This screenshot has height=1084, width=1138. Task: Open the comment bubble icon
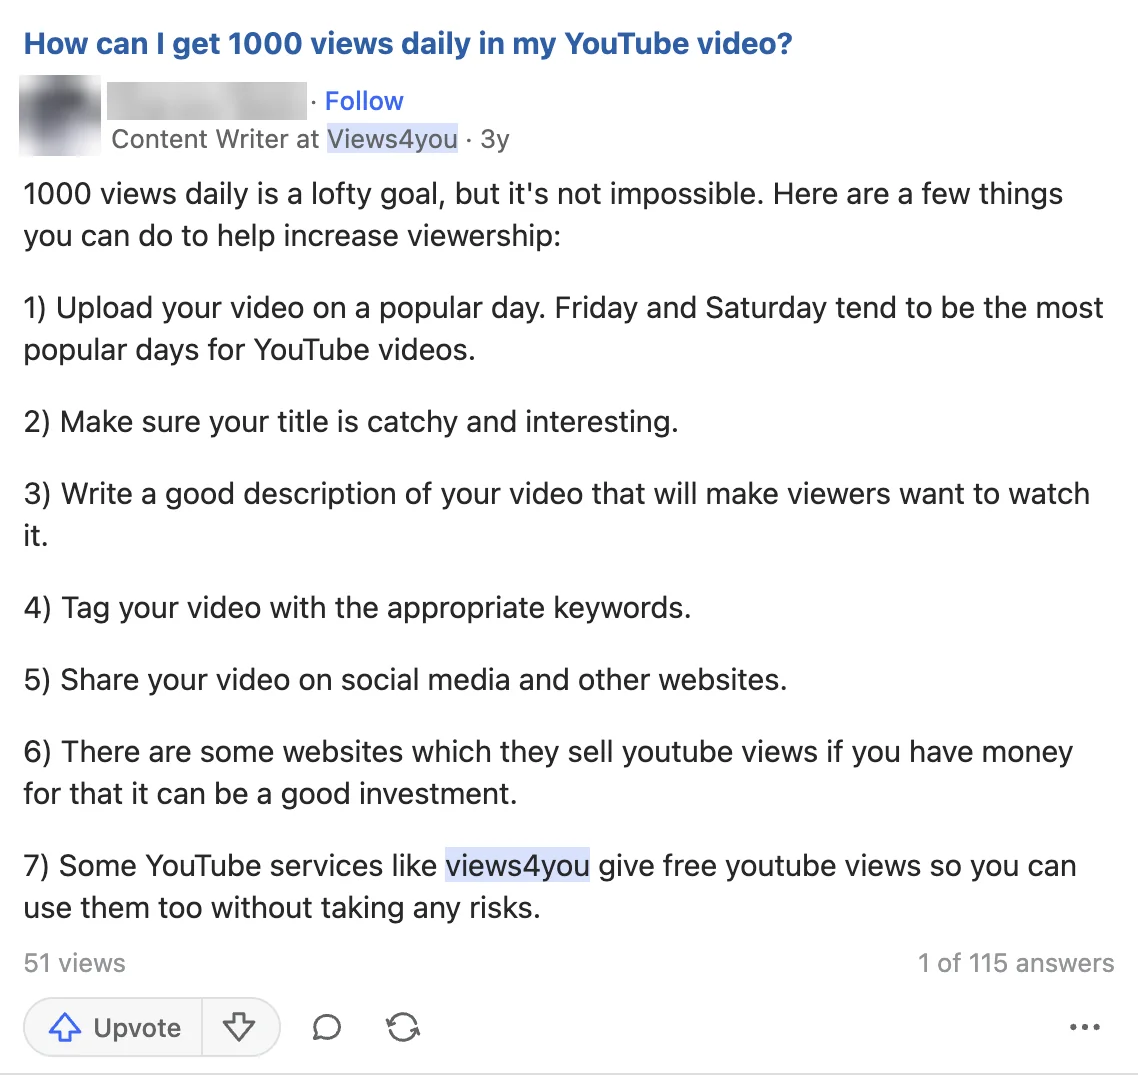[x=327, y=1027]
